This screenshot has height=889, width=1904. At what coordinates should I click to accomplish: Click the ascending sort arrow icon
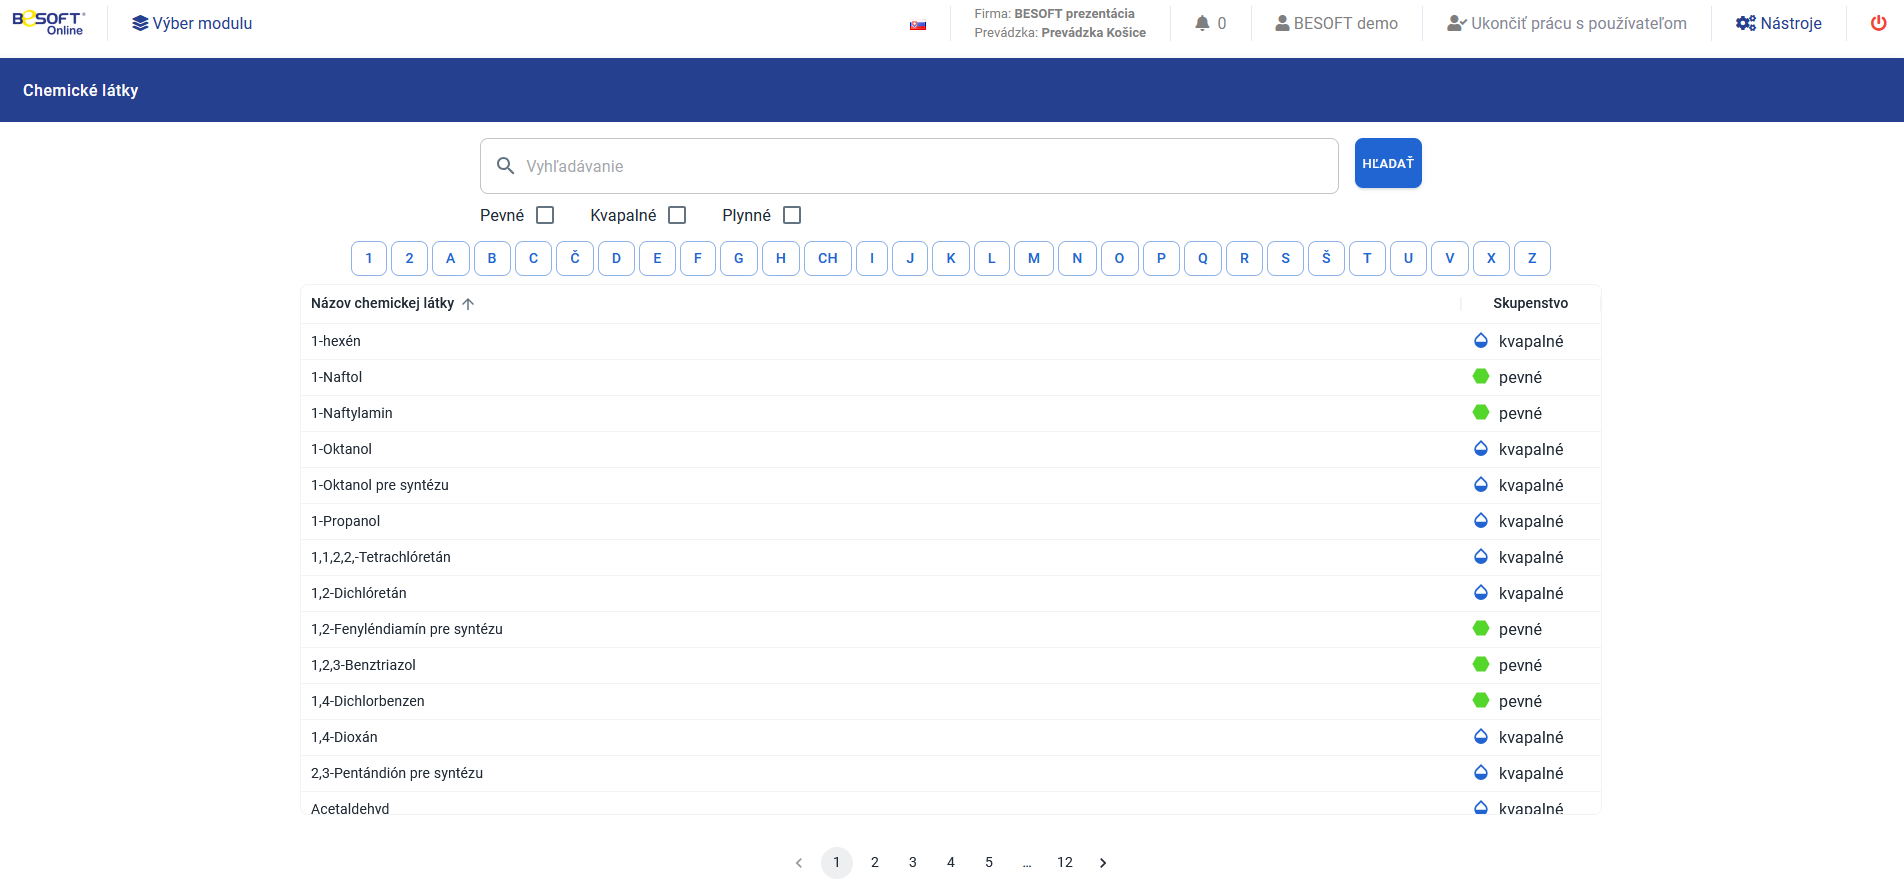point(468,304)
